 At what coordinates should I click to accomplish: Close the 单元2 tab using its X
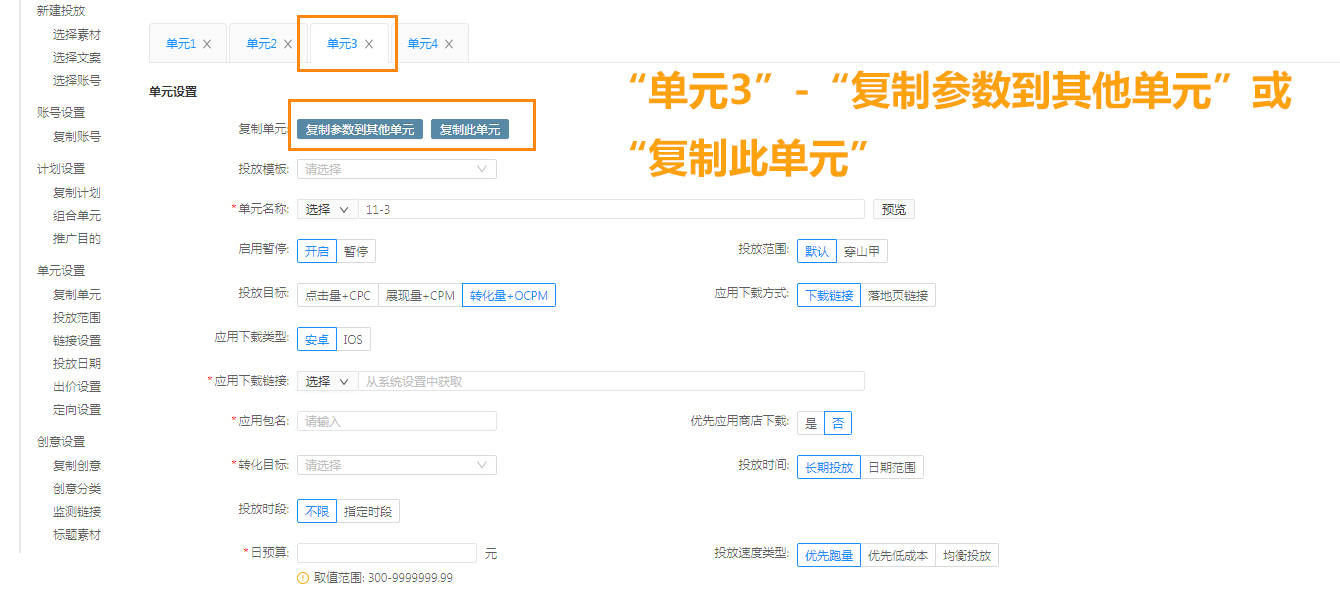tap(288, 44)
